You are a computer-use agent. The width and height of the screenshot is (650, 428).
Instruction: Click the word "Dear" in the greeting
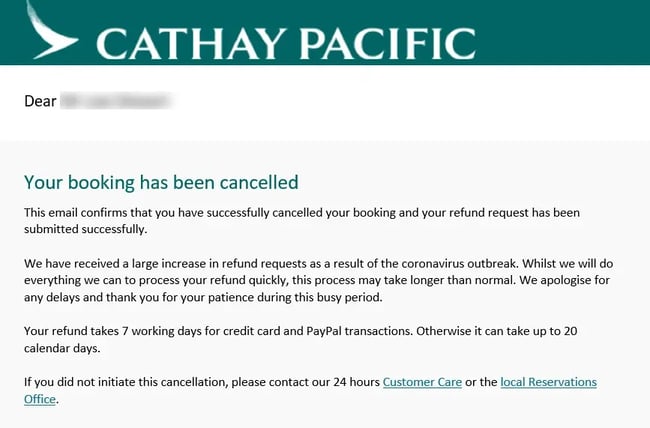click(x=40, y=100)
